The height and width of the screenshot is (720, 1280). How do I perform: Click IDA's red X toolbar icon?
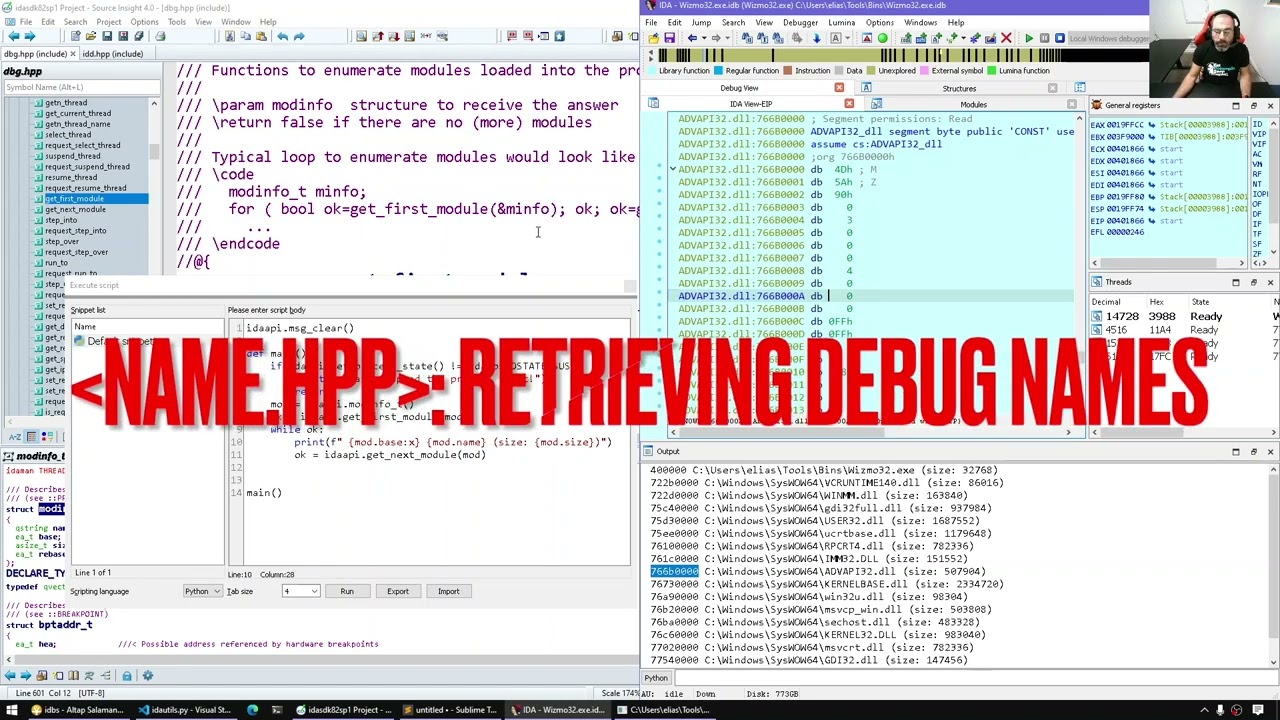click(x=1006, y=38)
